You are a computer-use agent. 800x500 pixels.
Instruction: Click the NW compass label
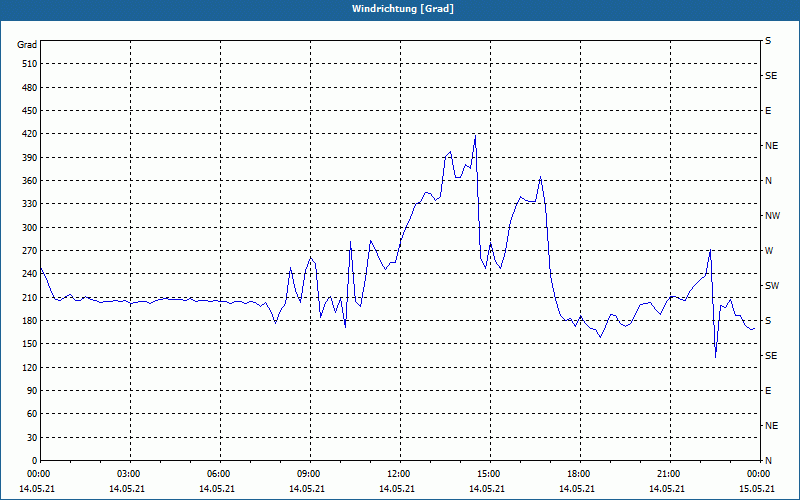coord(773,216)
